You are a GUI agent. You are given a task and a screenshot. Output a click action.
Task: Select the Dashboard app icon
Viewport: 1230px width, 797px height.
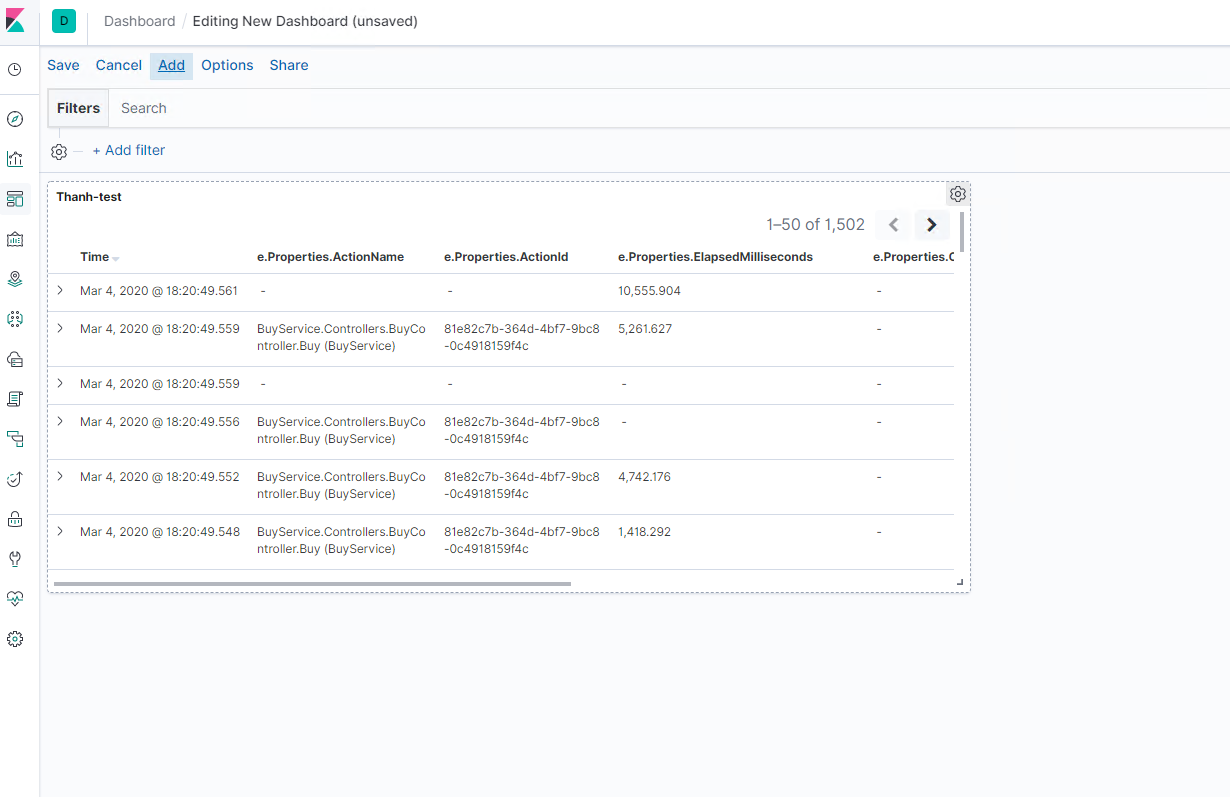[15, 198]
